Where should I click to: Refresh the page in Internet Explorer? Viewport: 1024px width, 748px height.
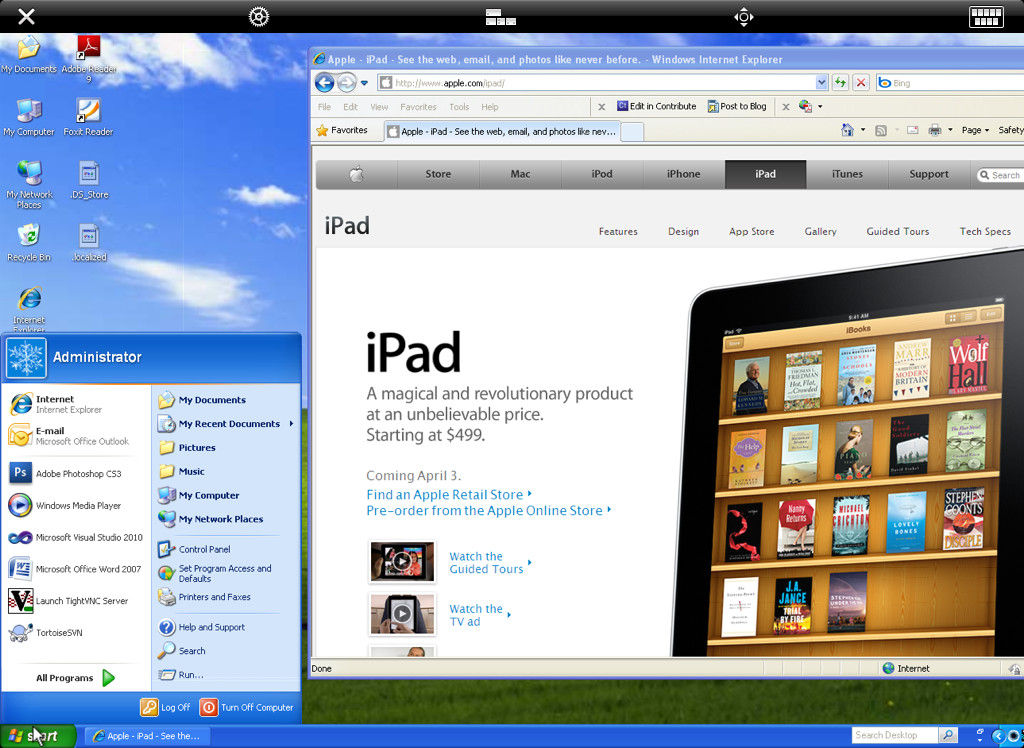tap(840, 82)
